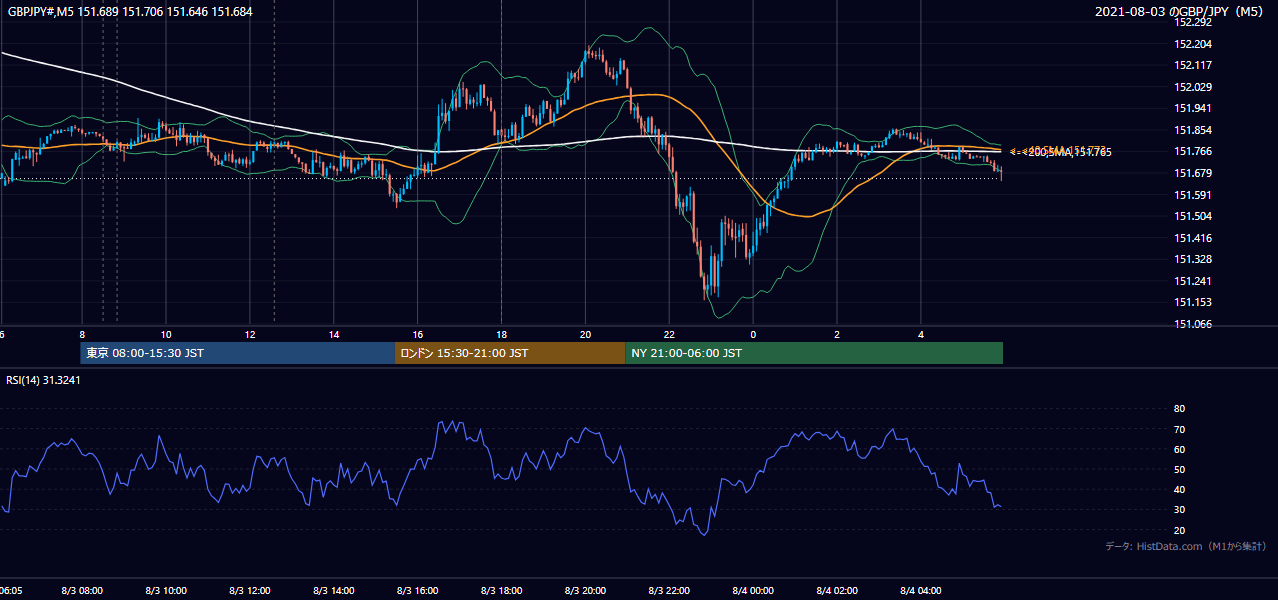Image resolution: width=1278 pixels, height=600 pixels.
Task: Click the 151.679 price axis label
Action: point(1194,173)
